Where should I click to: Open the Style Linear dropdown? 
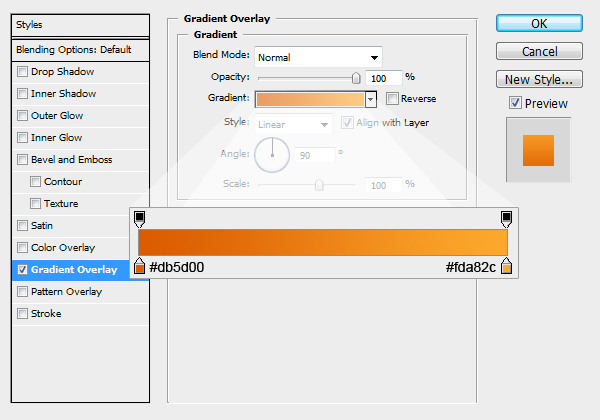293,124
